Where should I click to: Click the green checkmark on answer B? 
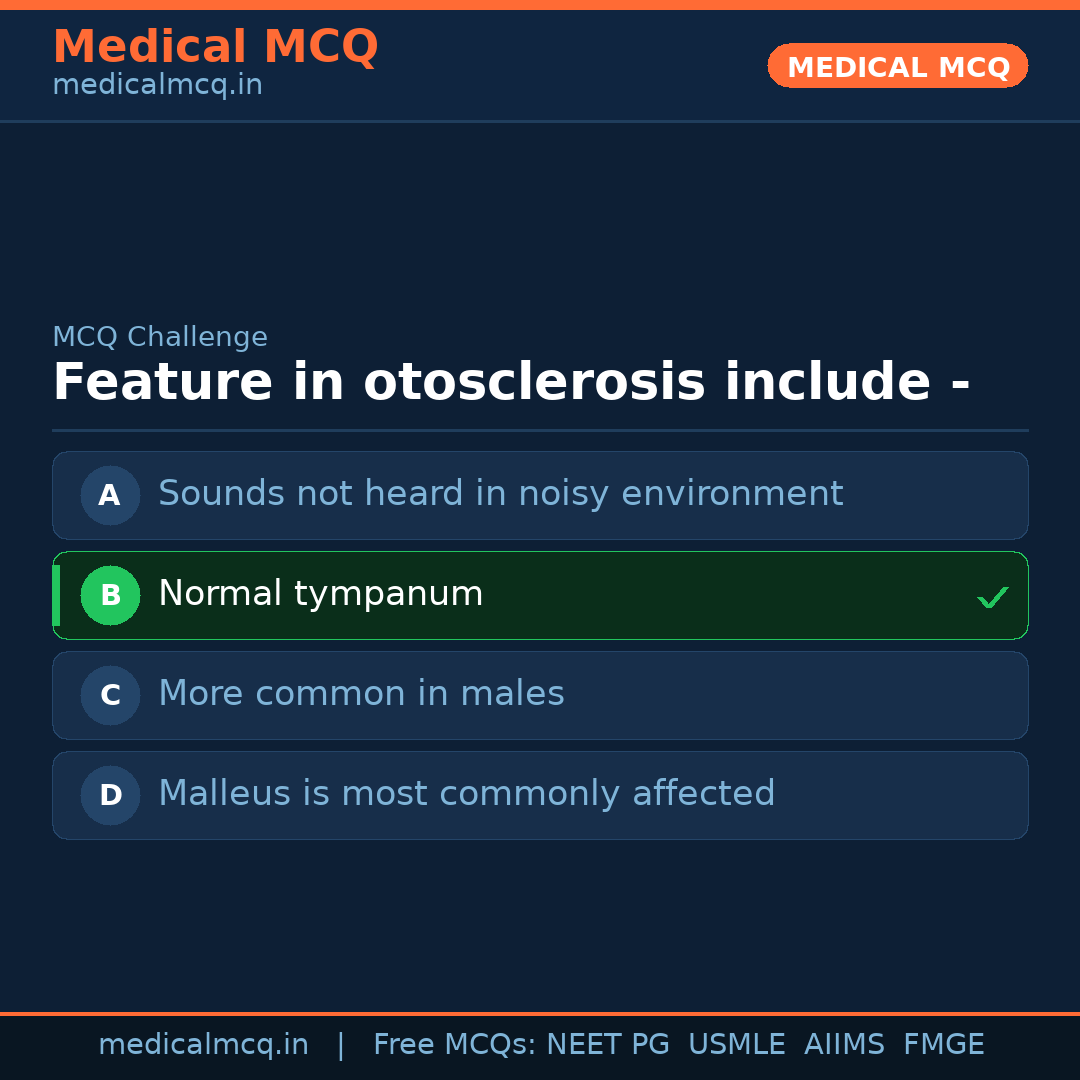993,596
